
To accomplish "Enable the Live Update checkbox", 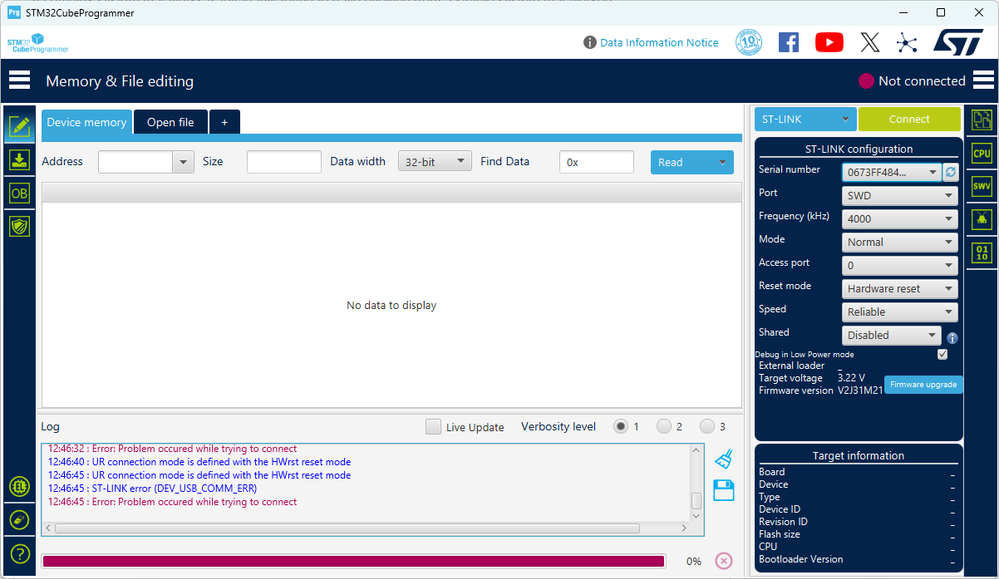I will click(x=433, y=427).
